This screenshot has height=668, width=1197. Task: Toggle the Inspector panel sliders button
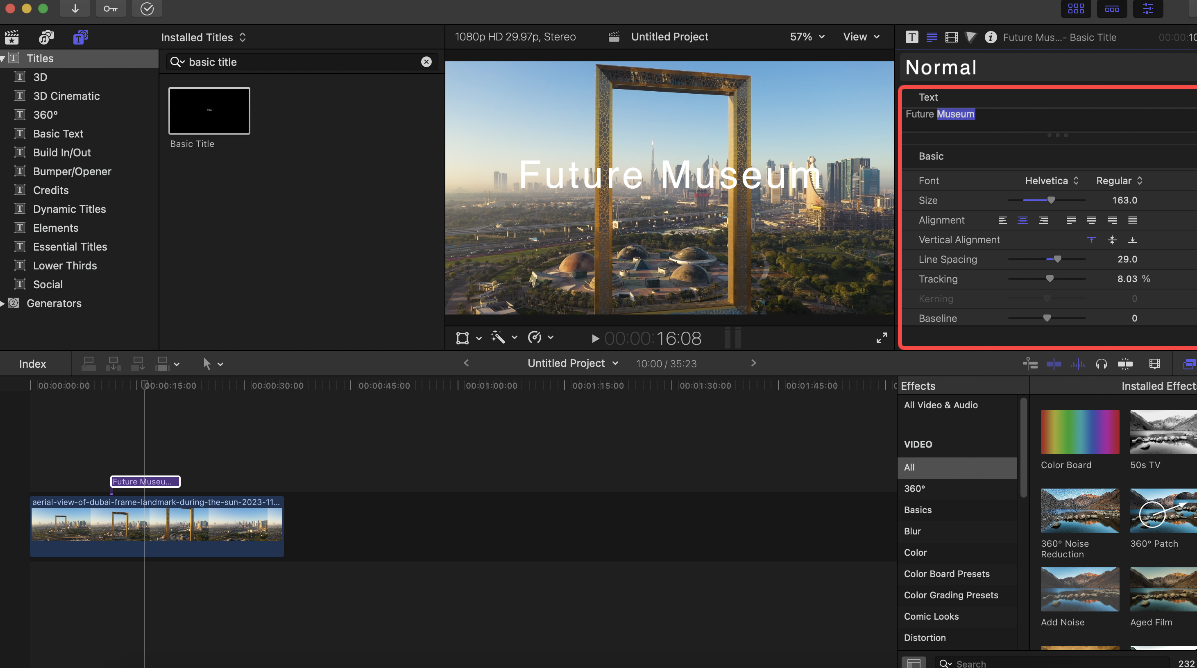[x=1147, y=9]
